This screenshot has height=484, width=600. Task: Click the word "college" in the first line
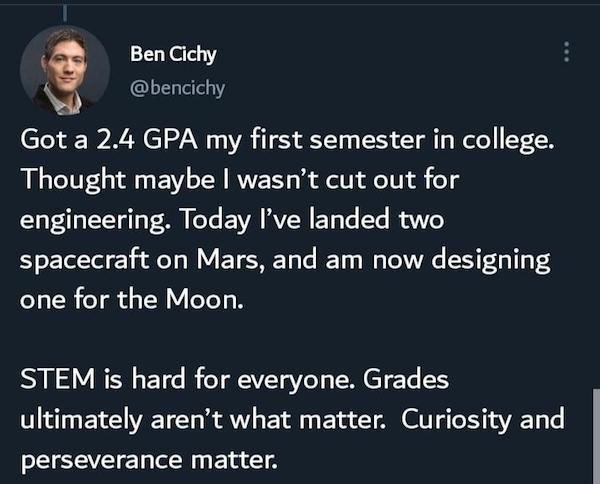pyautogui.click(x=508, y=140)
